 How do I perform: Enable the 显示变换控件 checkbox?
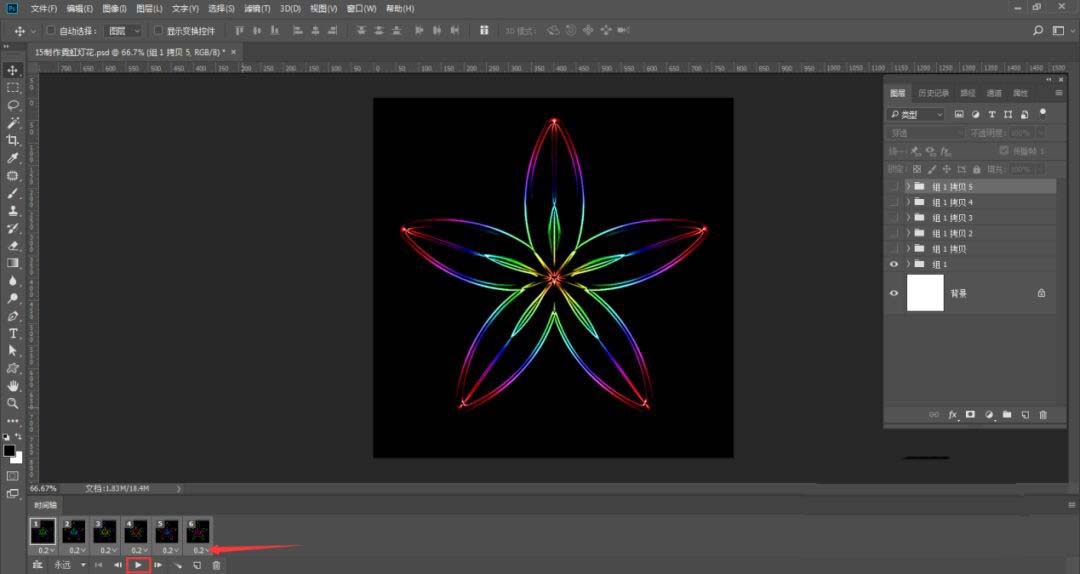[158, 30]
